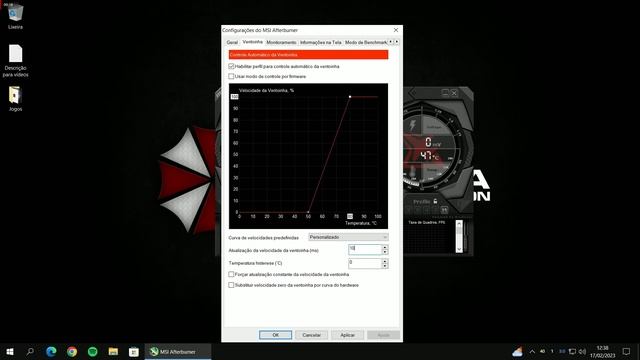Image resolution: width=640 pixels, height=360 pixels.
Task: Close the Afterburner skin window with X
Action: point(454,93)
